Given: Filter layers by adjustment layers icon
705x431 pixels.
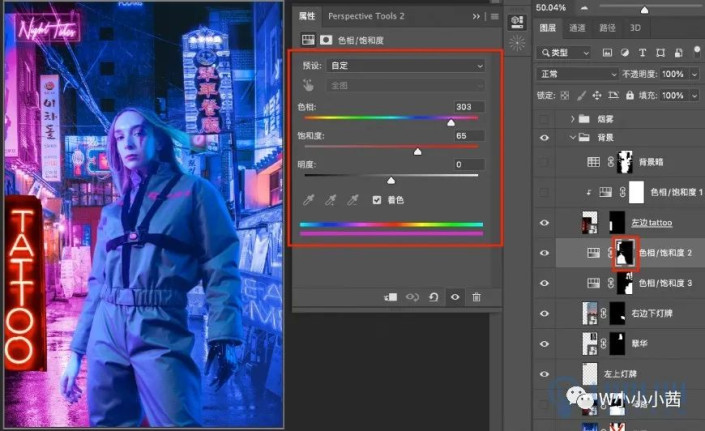Looking at the screenshot, I should click(x=625, y=53).
